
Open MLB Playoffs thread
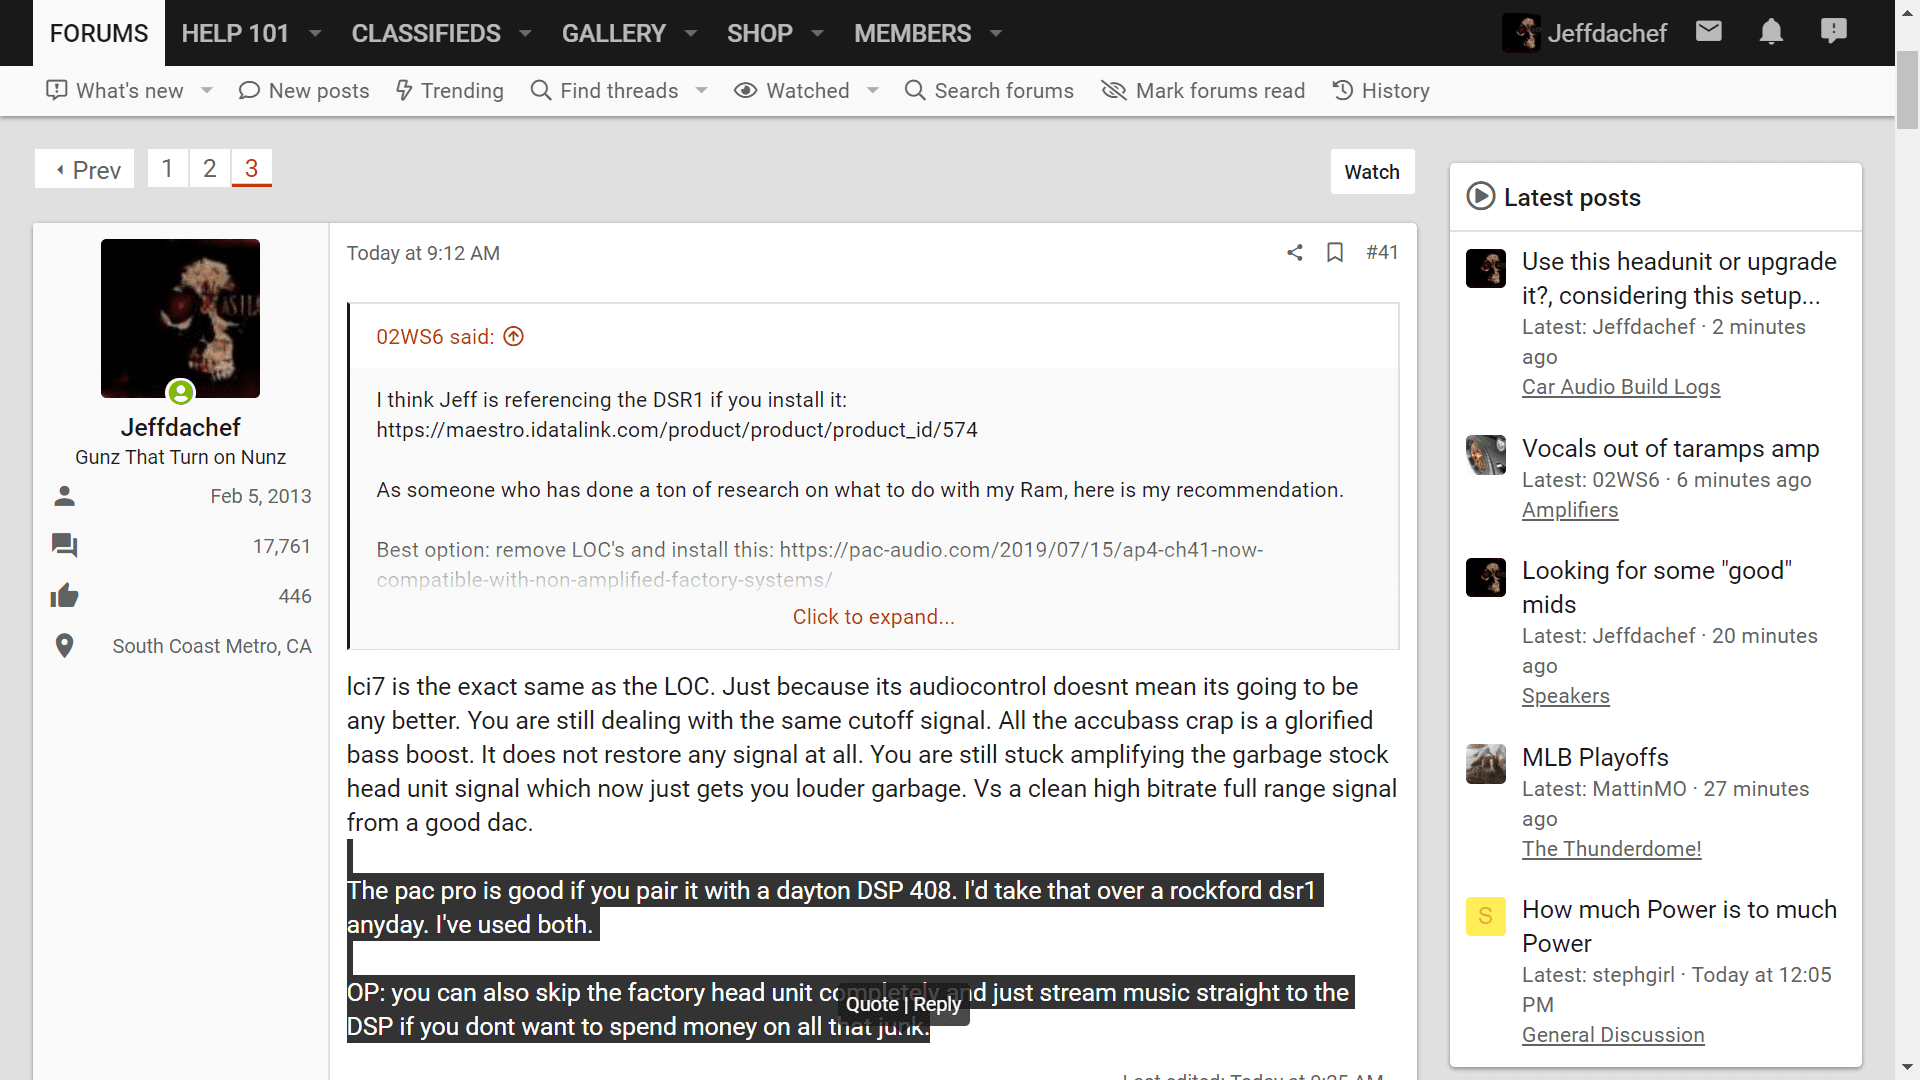tap(1595, 757)
